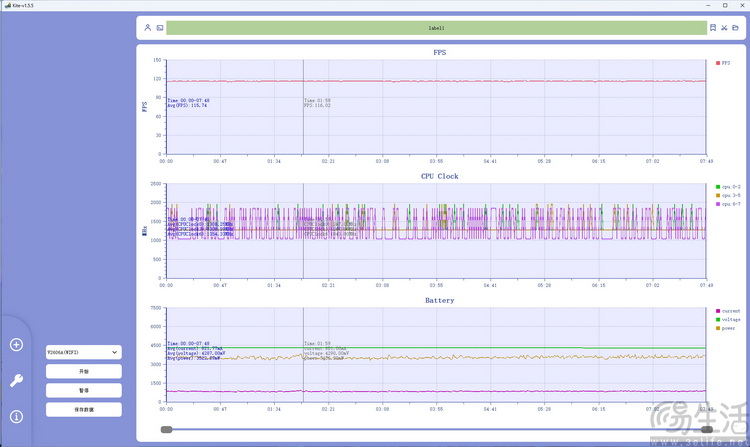This screenshot has width=750, height=447.
Task: Click the 保存数据 save data button
Action: 84,410
